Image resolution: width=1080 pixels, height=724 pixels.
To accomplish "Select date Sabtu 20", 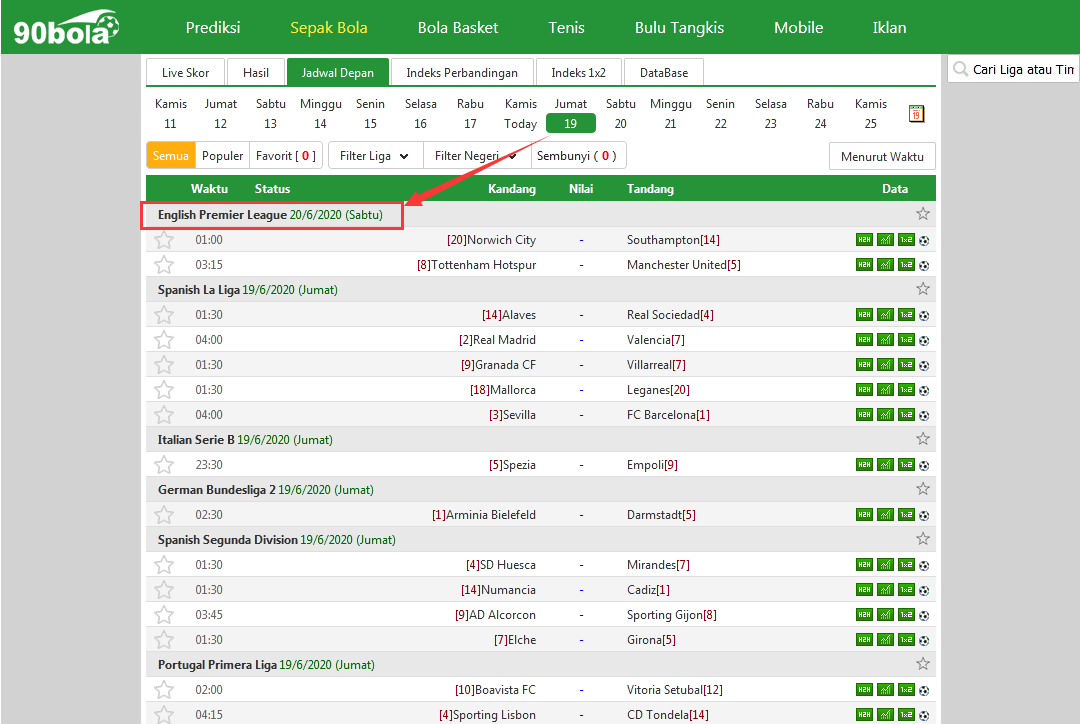I will [621, 114].
